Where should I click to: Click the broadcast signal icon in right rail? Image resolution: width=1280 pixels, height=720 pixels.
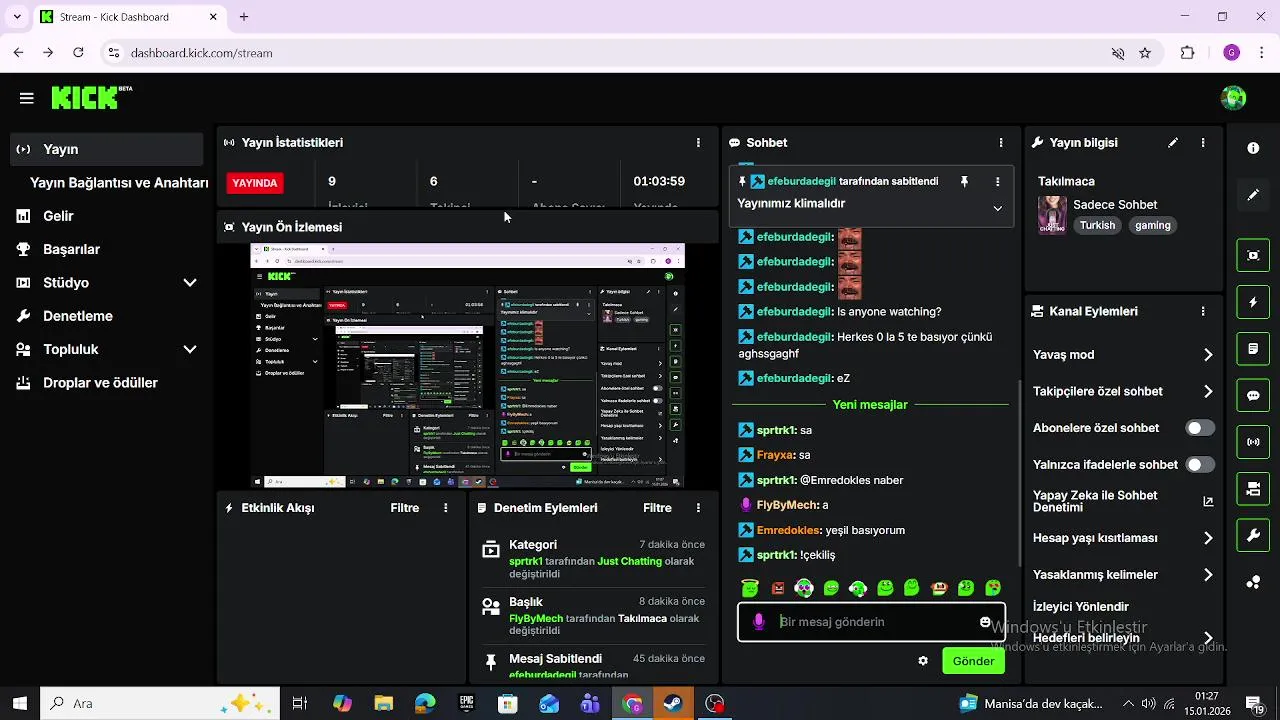tap(1253, 442)
